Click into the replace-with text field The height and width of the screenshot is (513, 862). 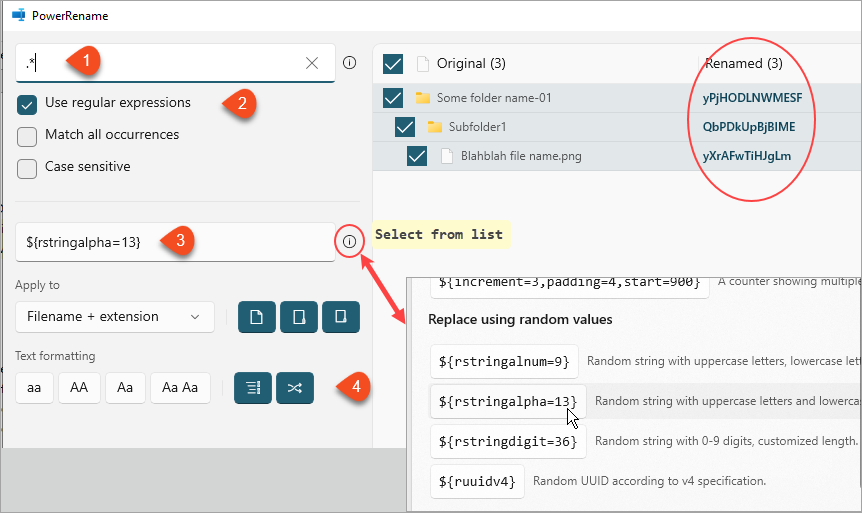pyautogui.click(x=175, y=242)
